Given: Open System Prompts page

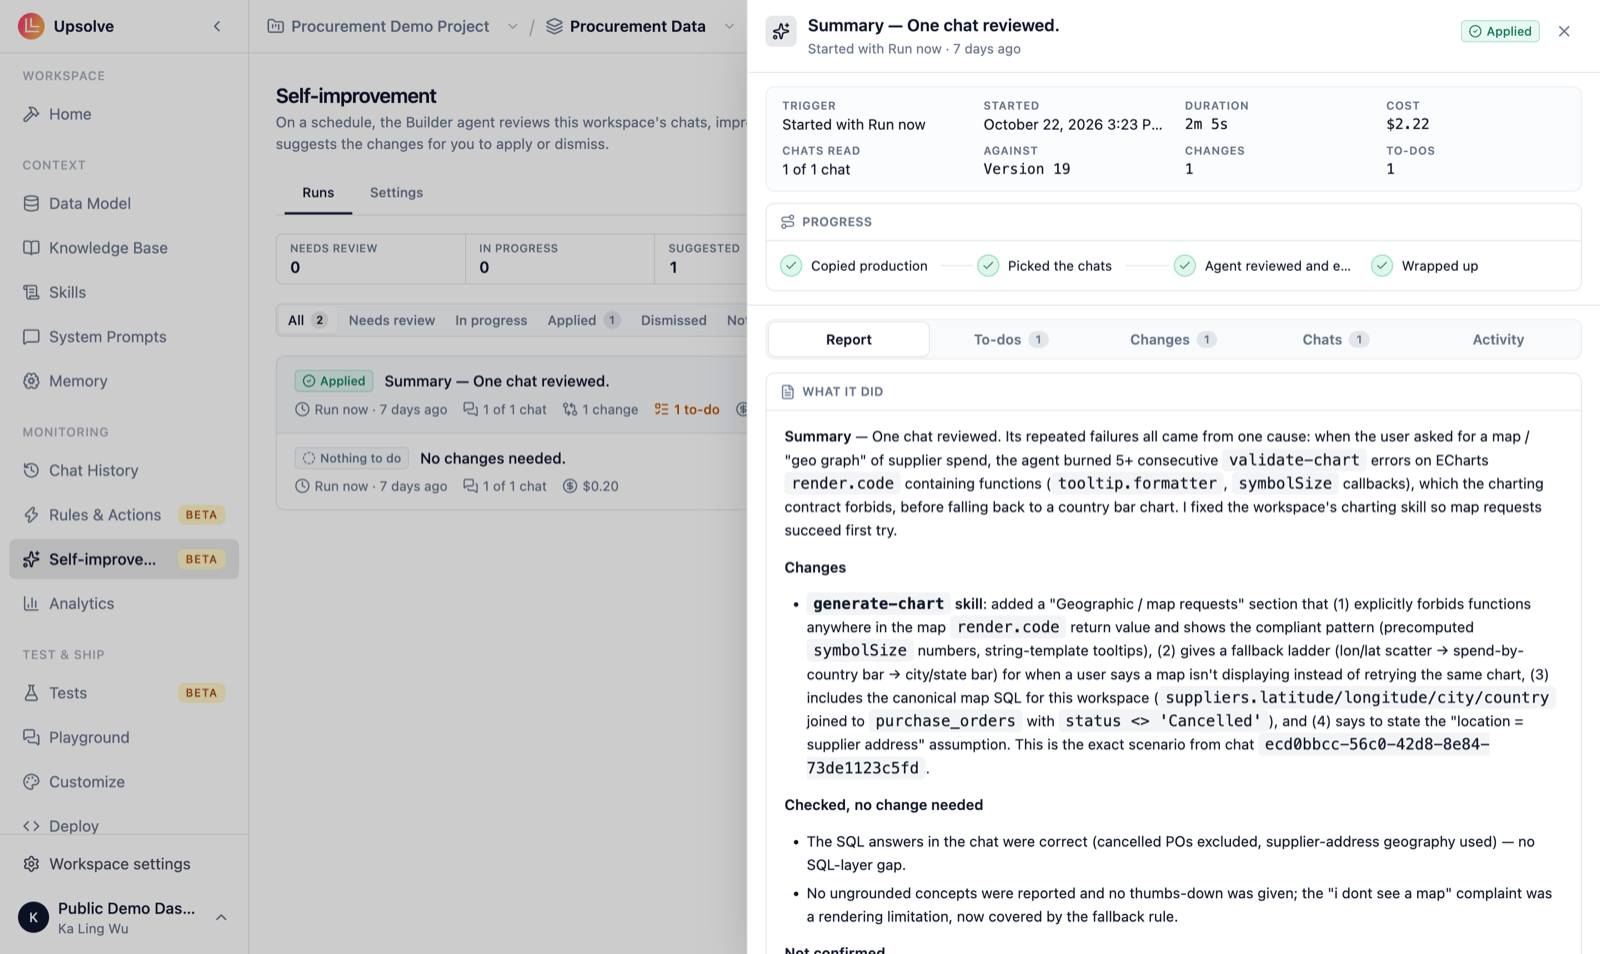Looking at the screenshot, I should pyautogui.click(x=124, y=337).
